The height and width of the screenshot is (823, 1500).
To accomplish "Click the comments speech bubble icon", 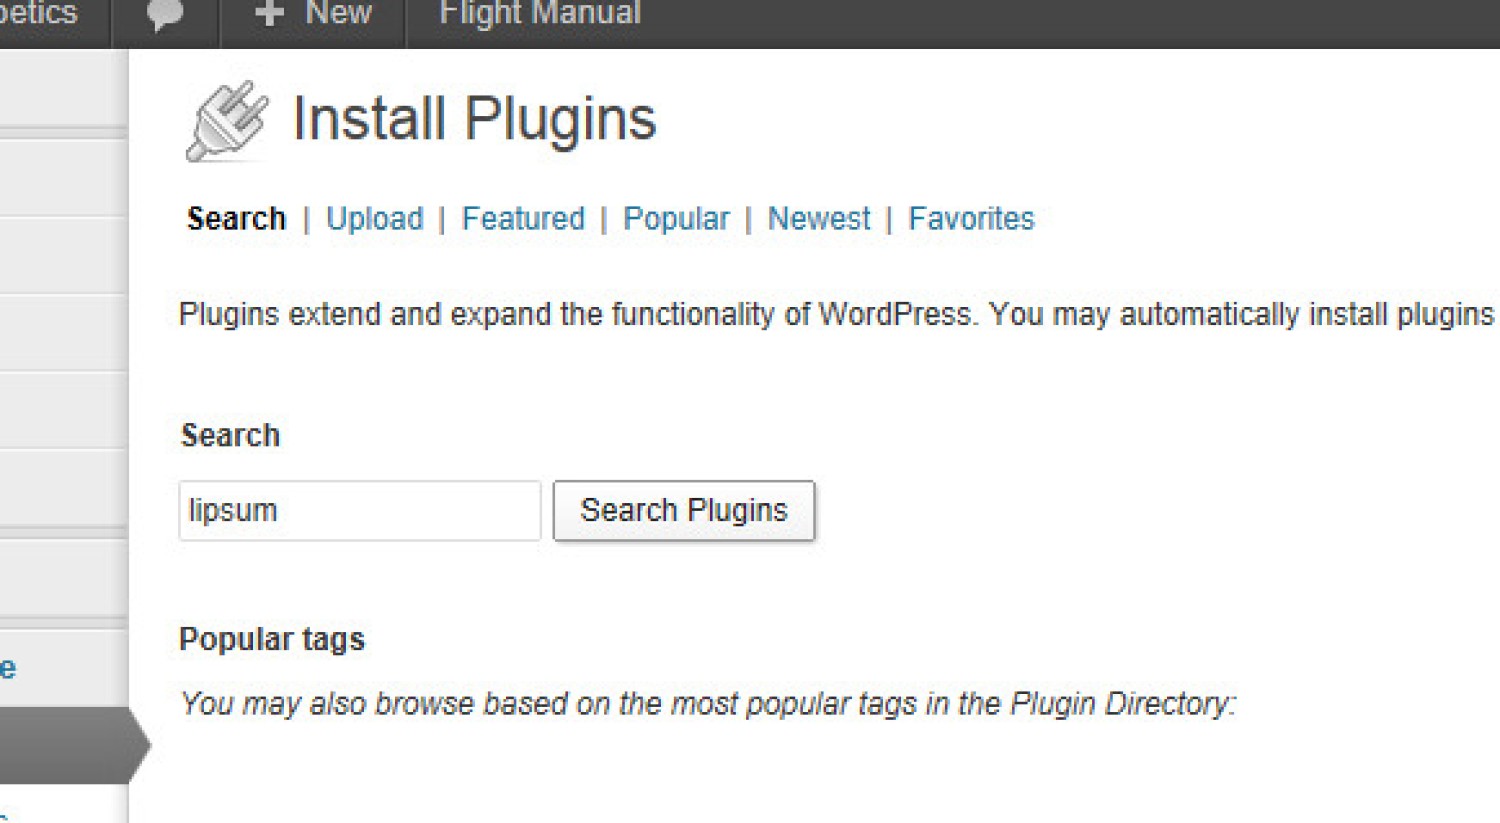I will (165, 15).
